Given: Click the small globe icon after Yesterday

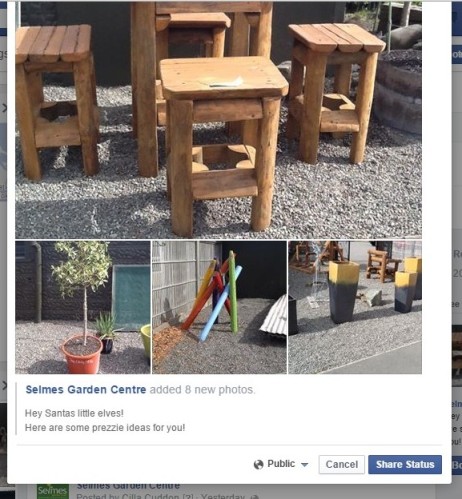Looking at the screenshot, I should (x=253, y=497).
